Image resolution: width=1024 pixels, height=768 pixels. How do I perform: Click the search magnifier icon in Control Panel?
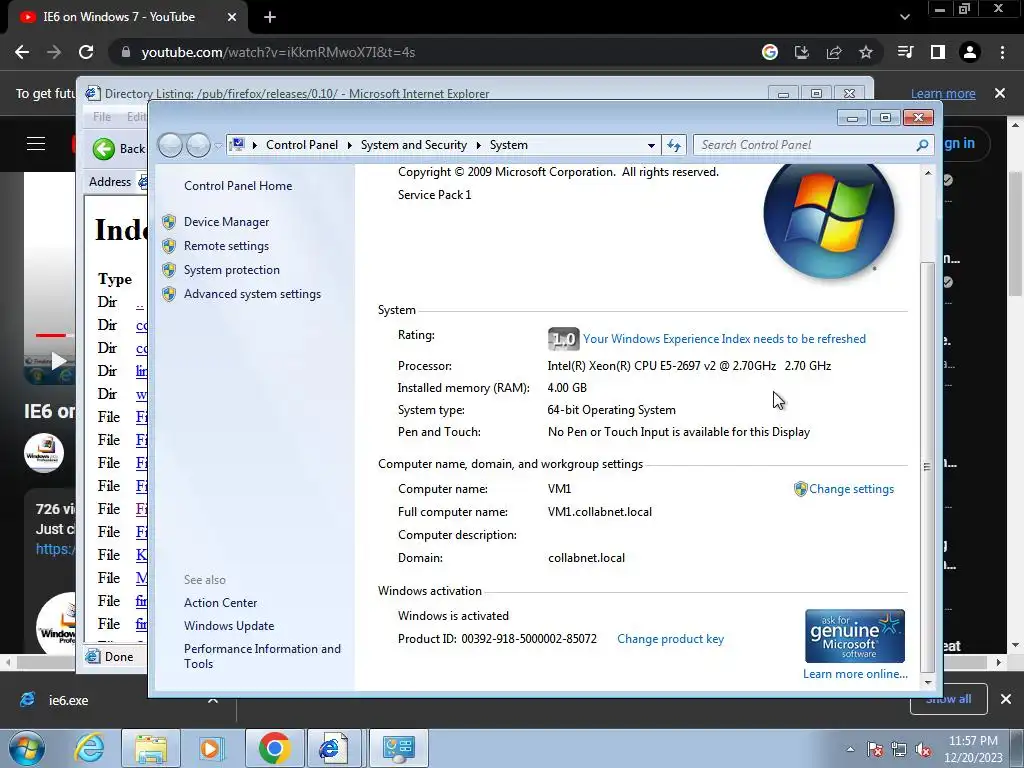[922, 145]
